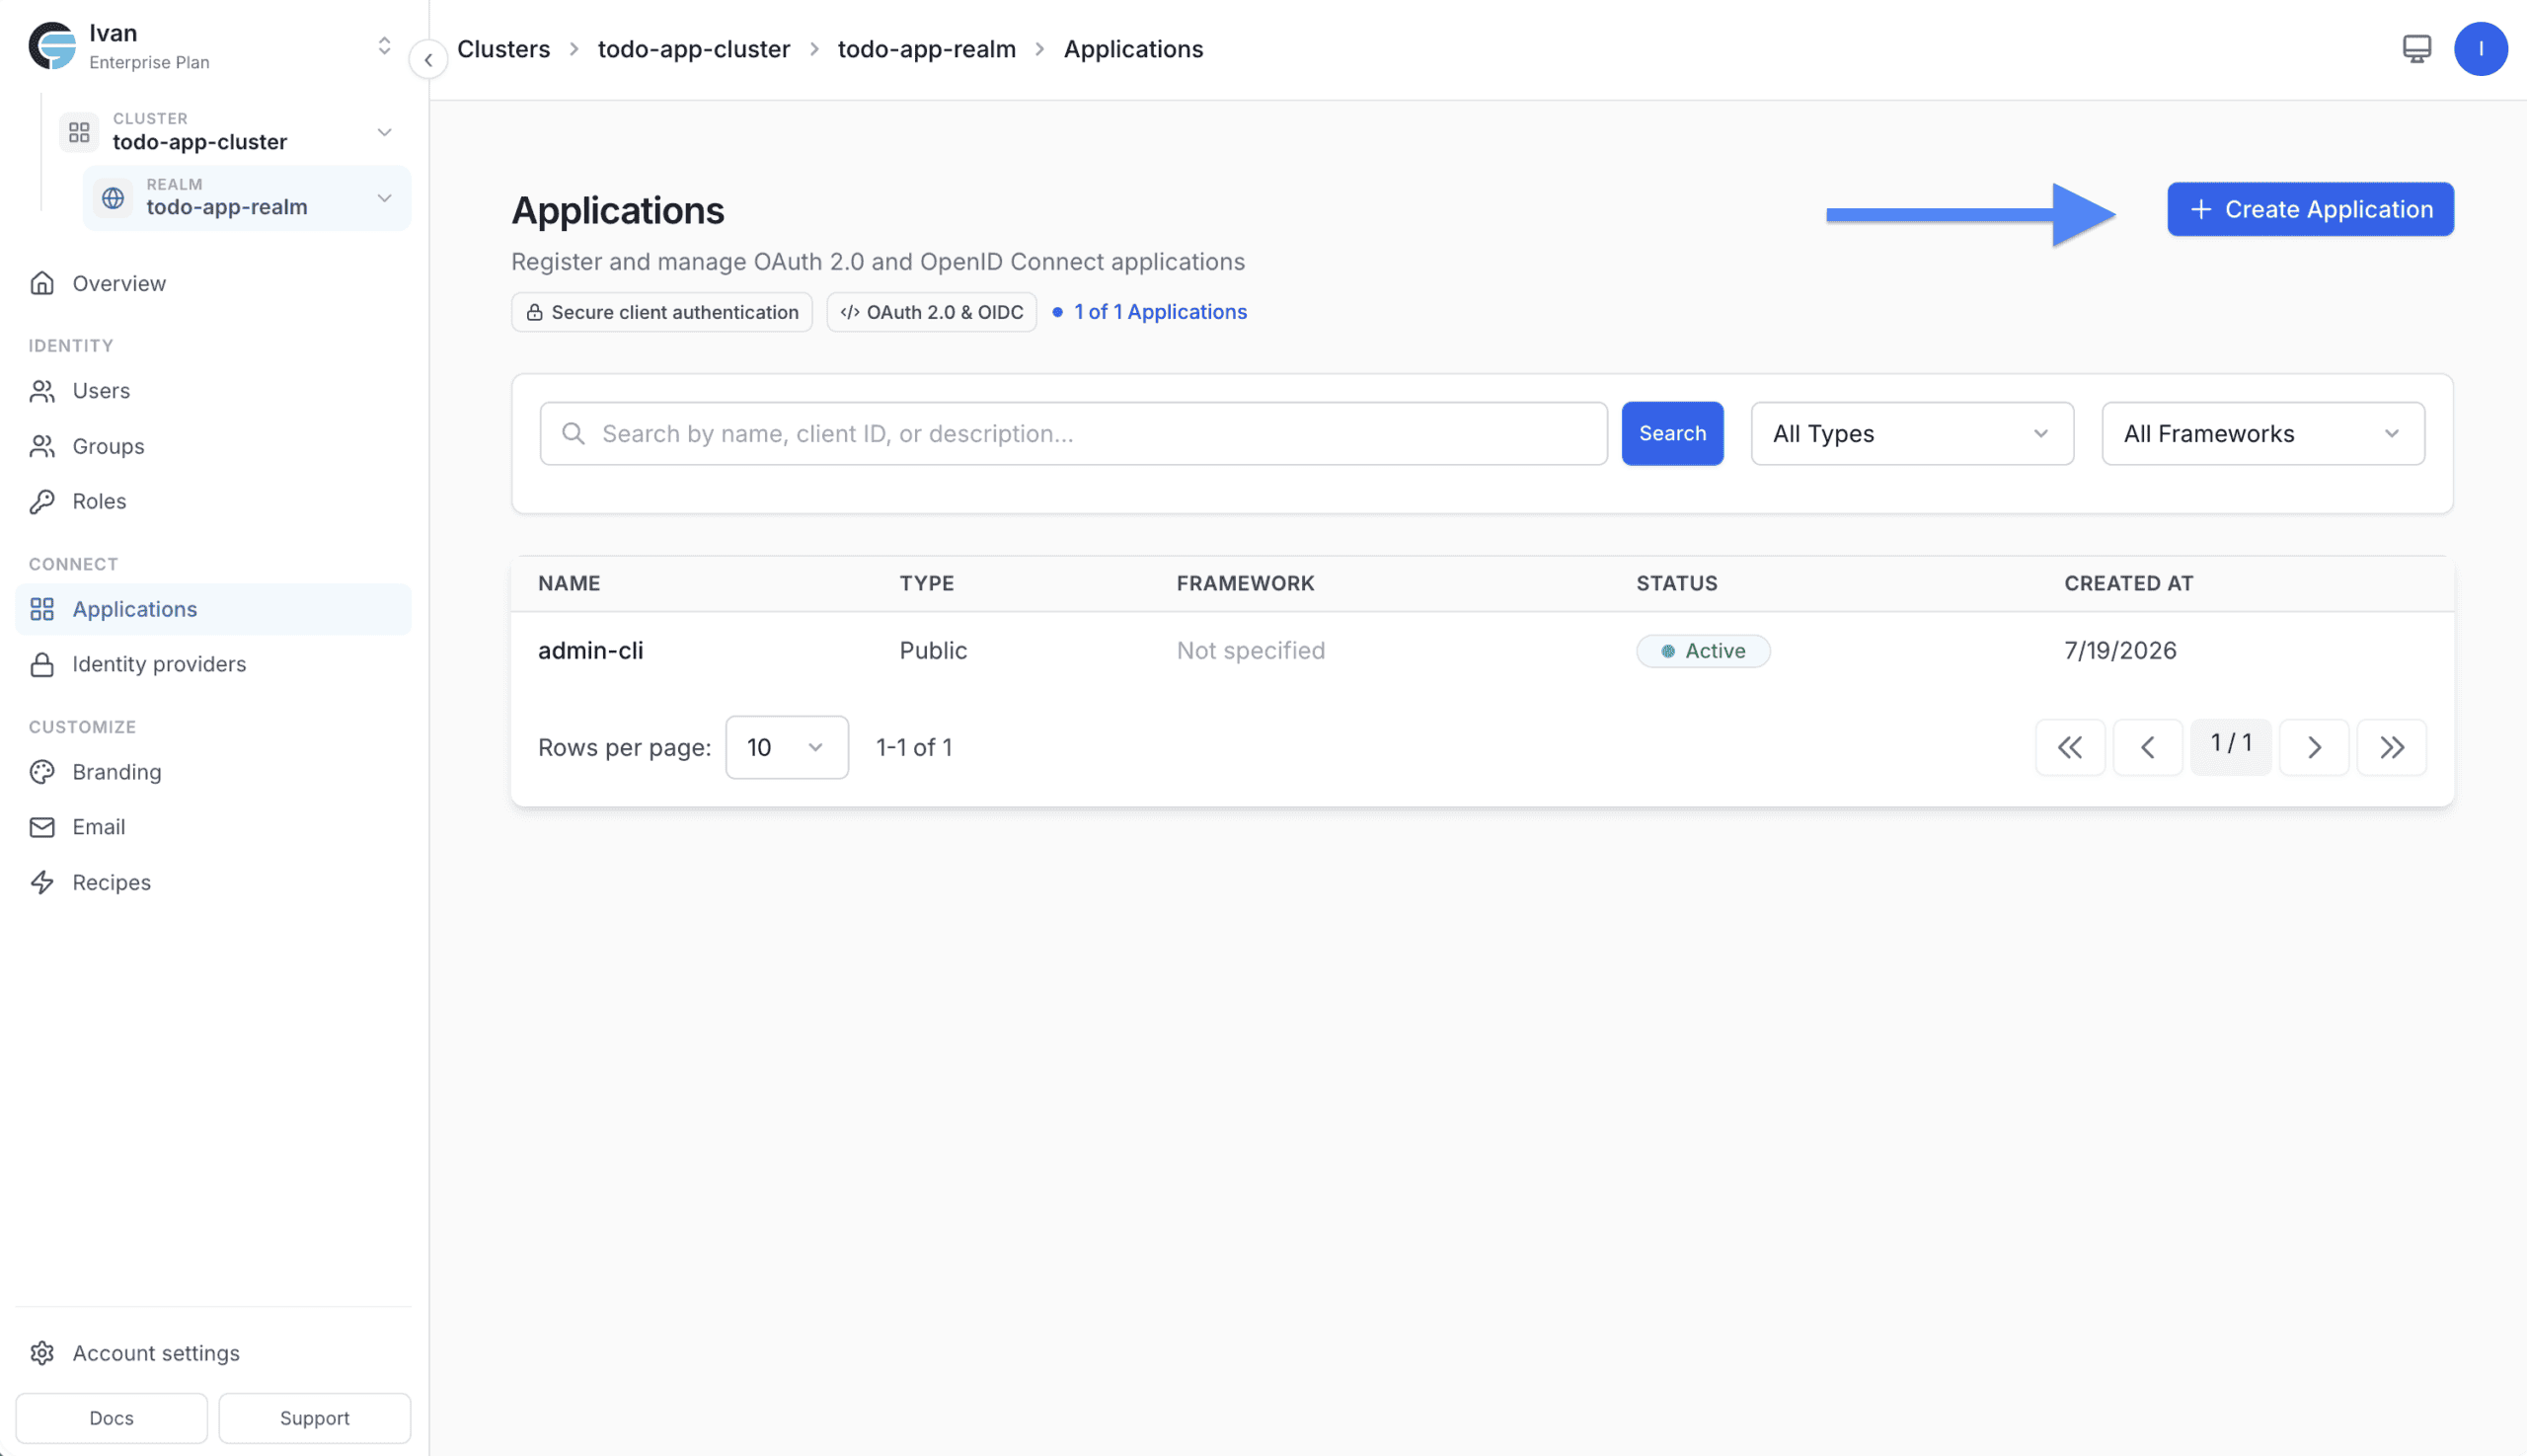Open the user avatar menu labeled I
The image size is (2527, 1456).
click(x=2480, y=49)
